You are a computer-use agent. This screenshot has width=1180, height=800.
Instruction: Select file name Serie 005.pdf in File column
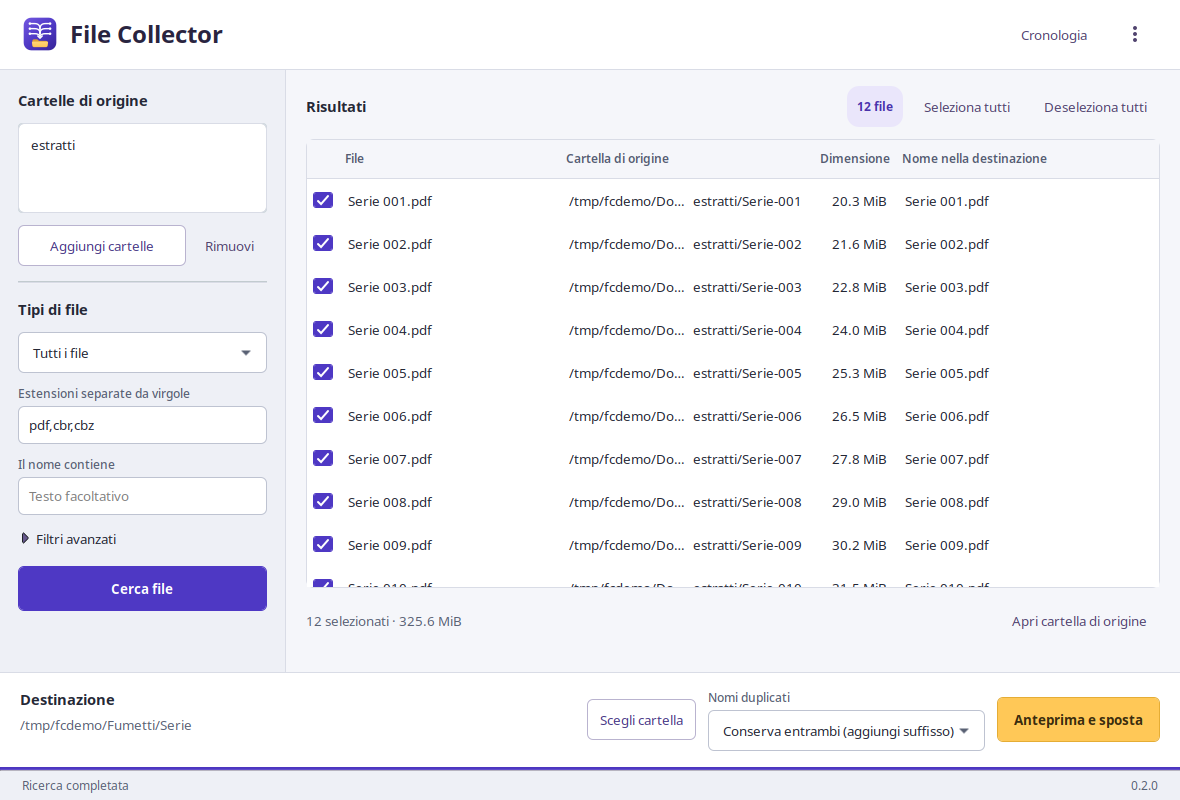point(390,373)
